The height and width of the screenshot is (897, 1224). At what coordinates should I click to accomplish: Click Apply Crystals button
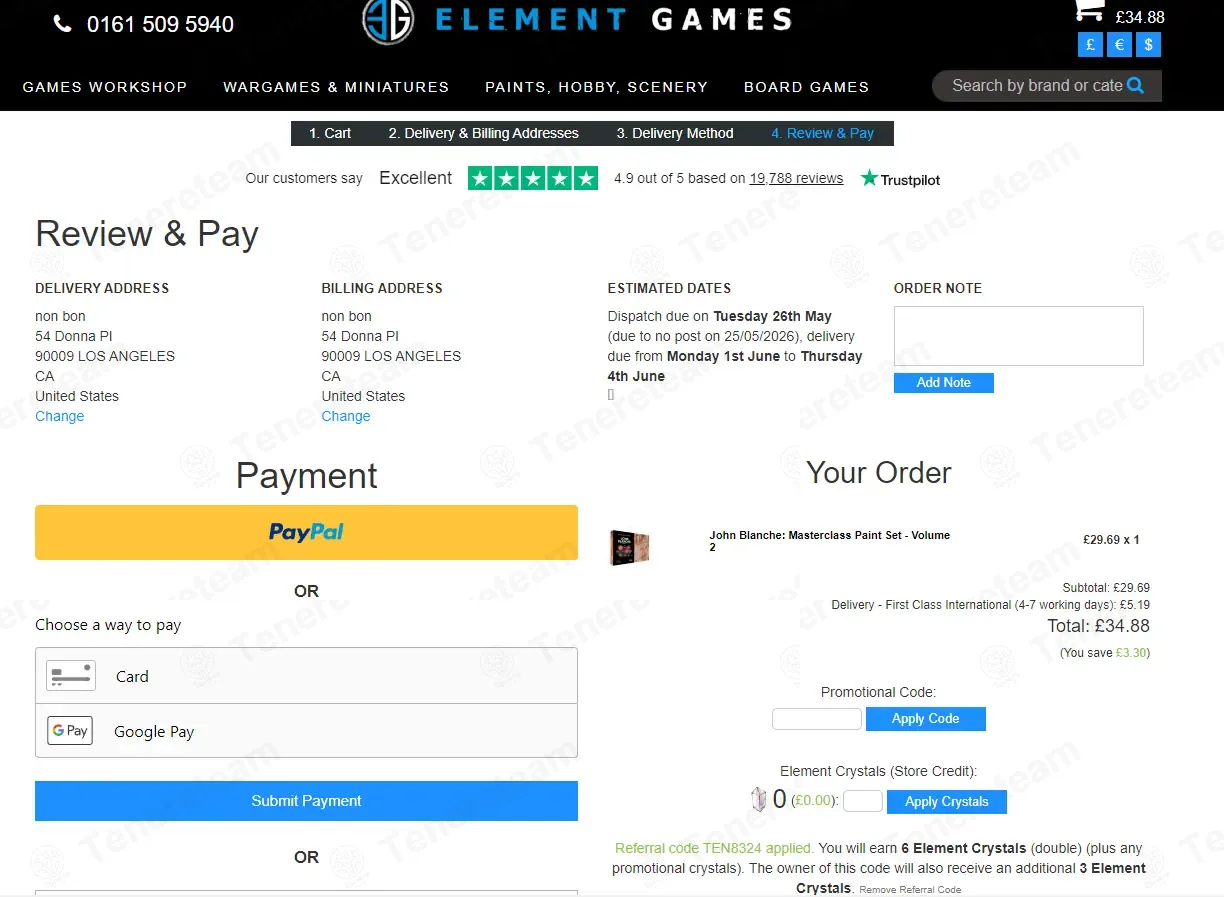947,802
